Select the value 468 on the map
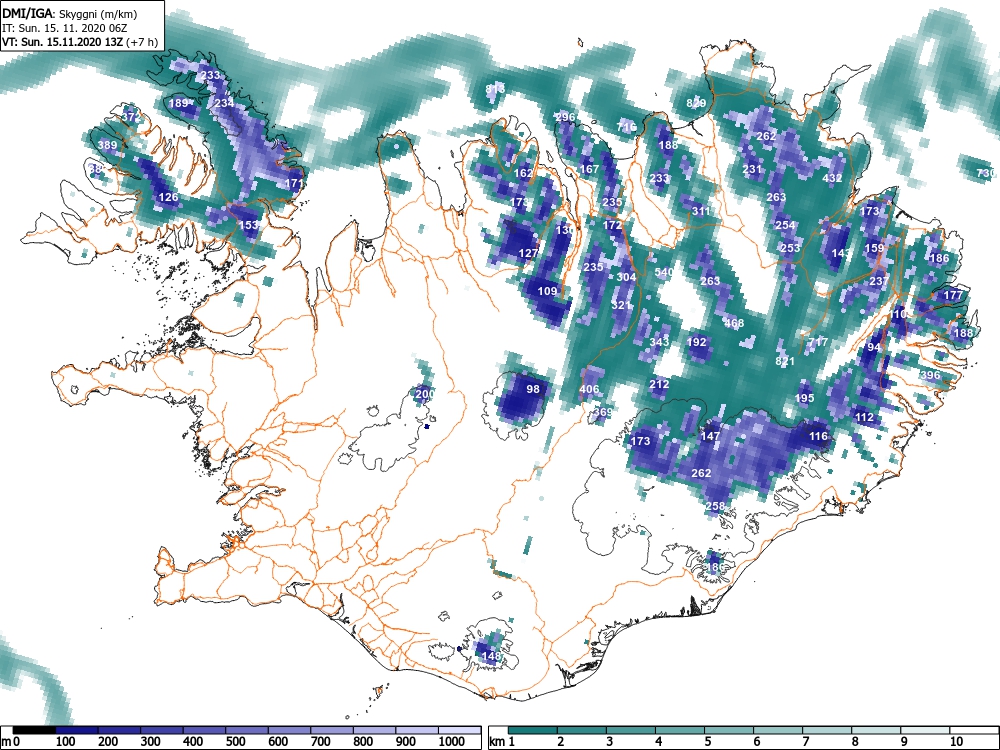 coord(734,323)
